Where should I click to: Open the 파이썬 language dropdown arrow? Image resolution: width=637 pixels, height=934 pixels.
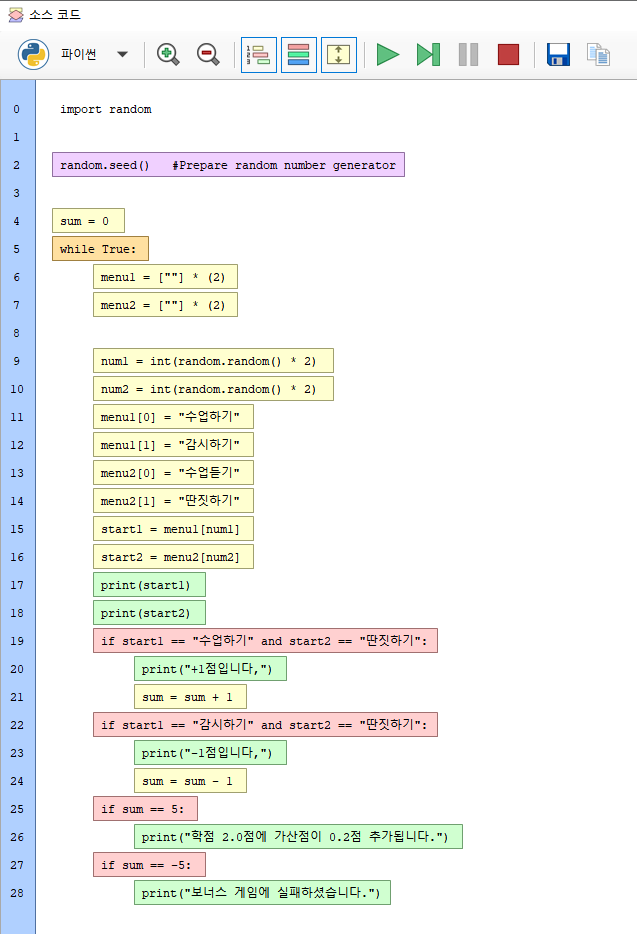tap(122, 55)
